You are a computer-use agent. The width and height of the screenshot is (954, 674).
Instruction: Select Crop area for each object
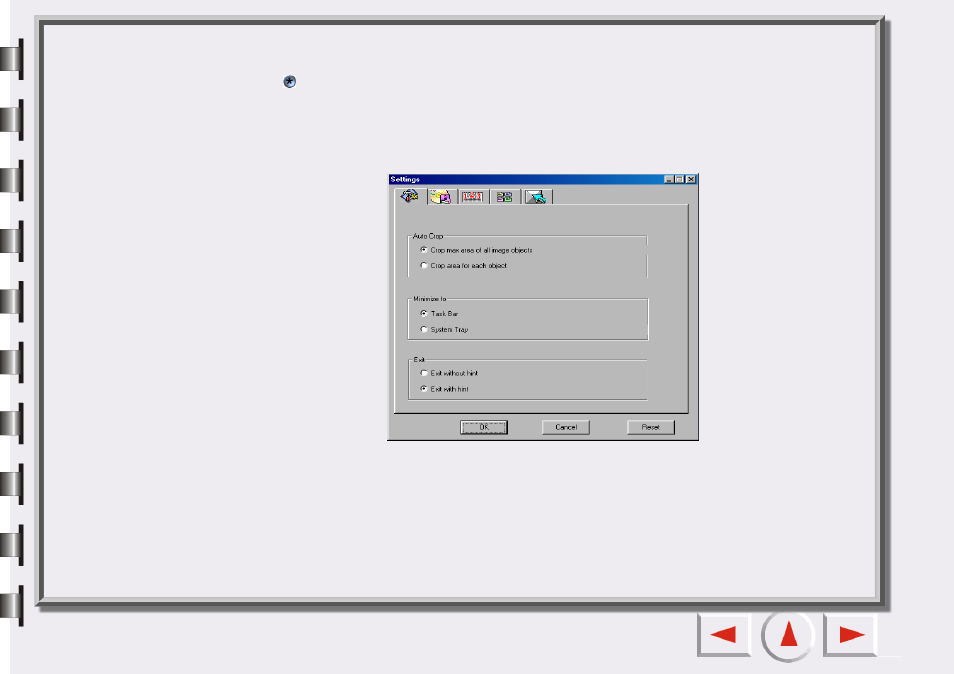click(x=464, y=266)
